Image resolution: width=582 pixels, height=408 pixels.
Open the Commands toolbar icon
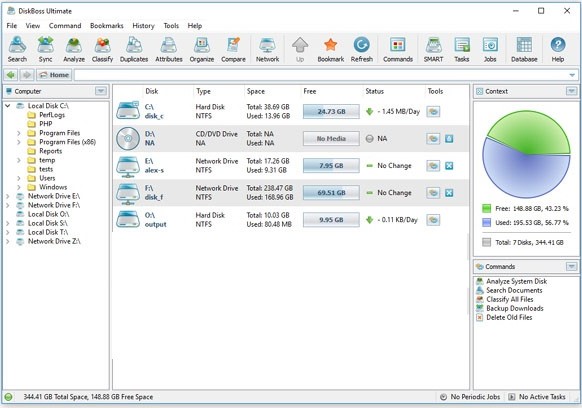pyautogui.click(x=398, y=49)
